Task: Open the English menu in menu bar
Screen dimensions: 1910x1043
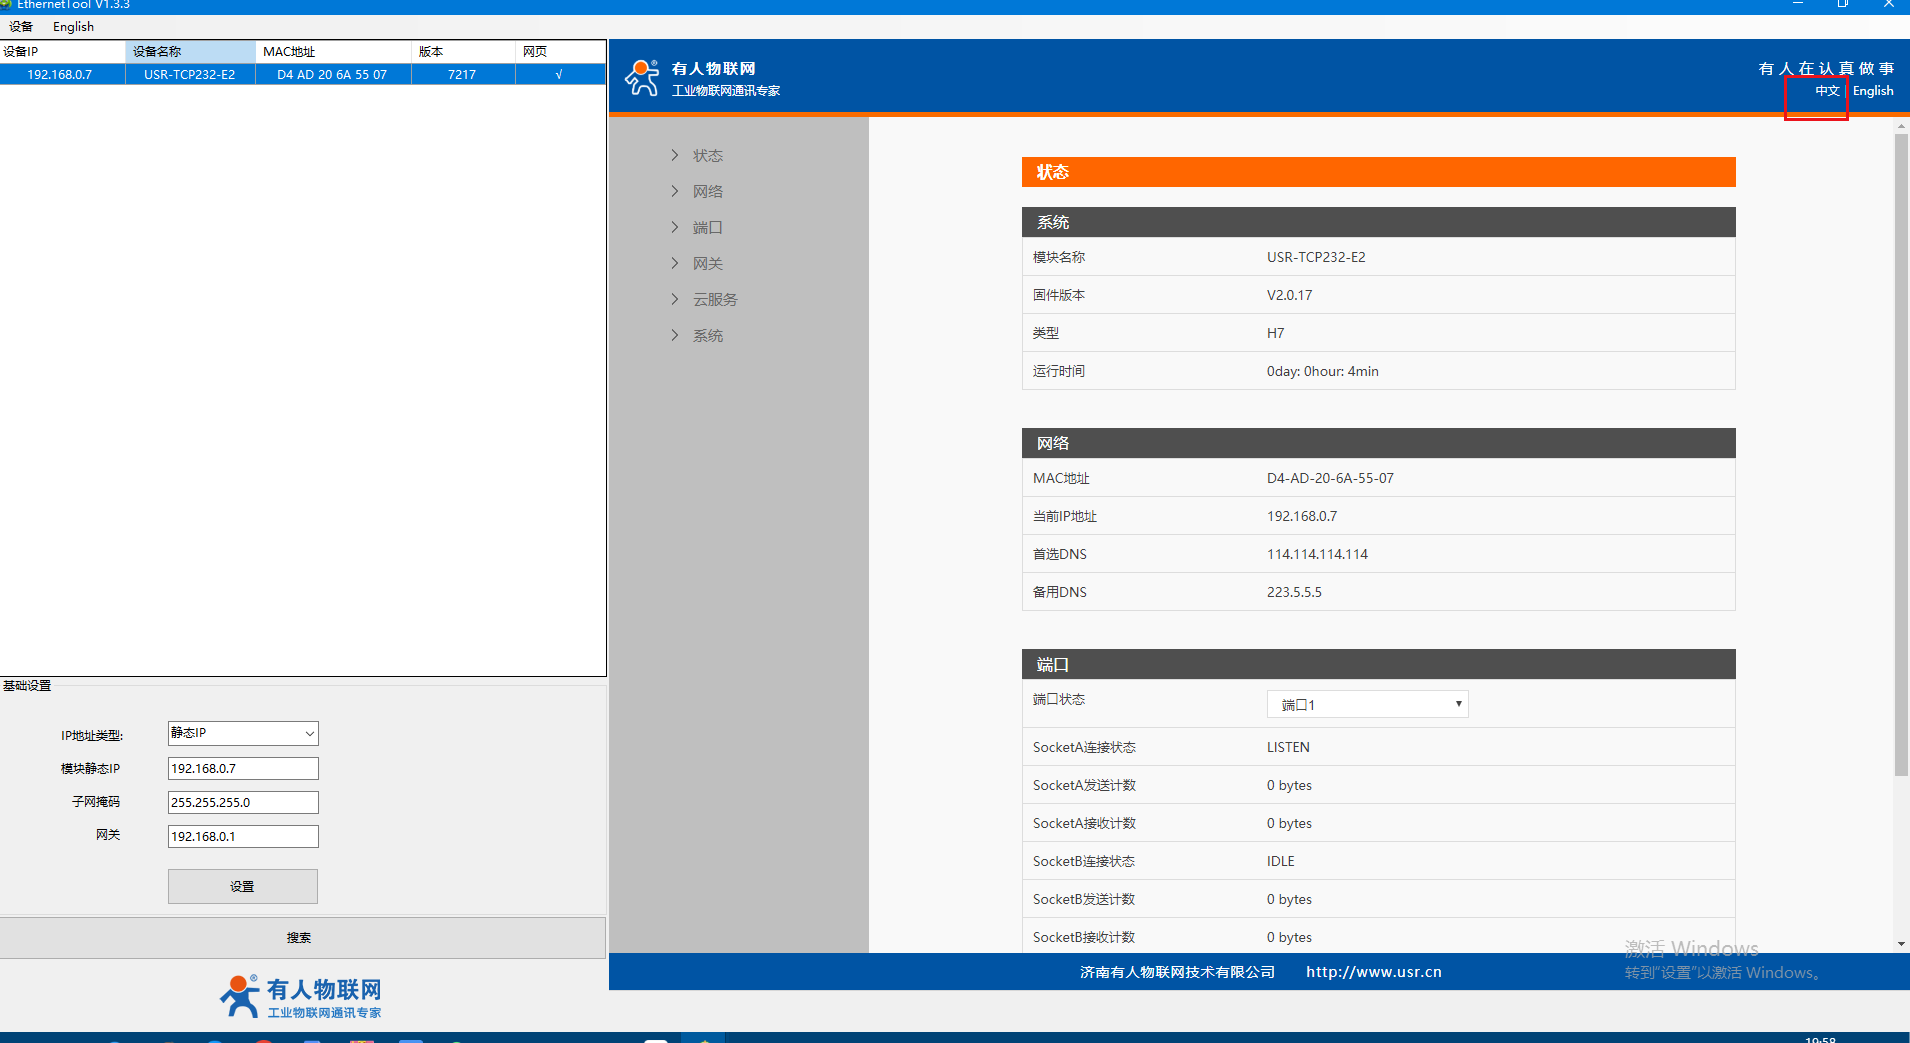Action: tap(73, 27)
